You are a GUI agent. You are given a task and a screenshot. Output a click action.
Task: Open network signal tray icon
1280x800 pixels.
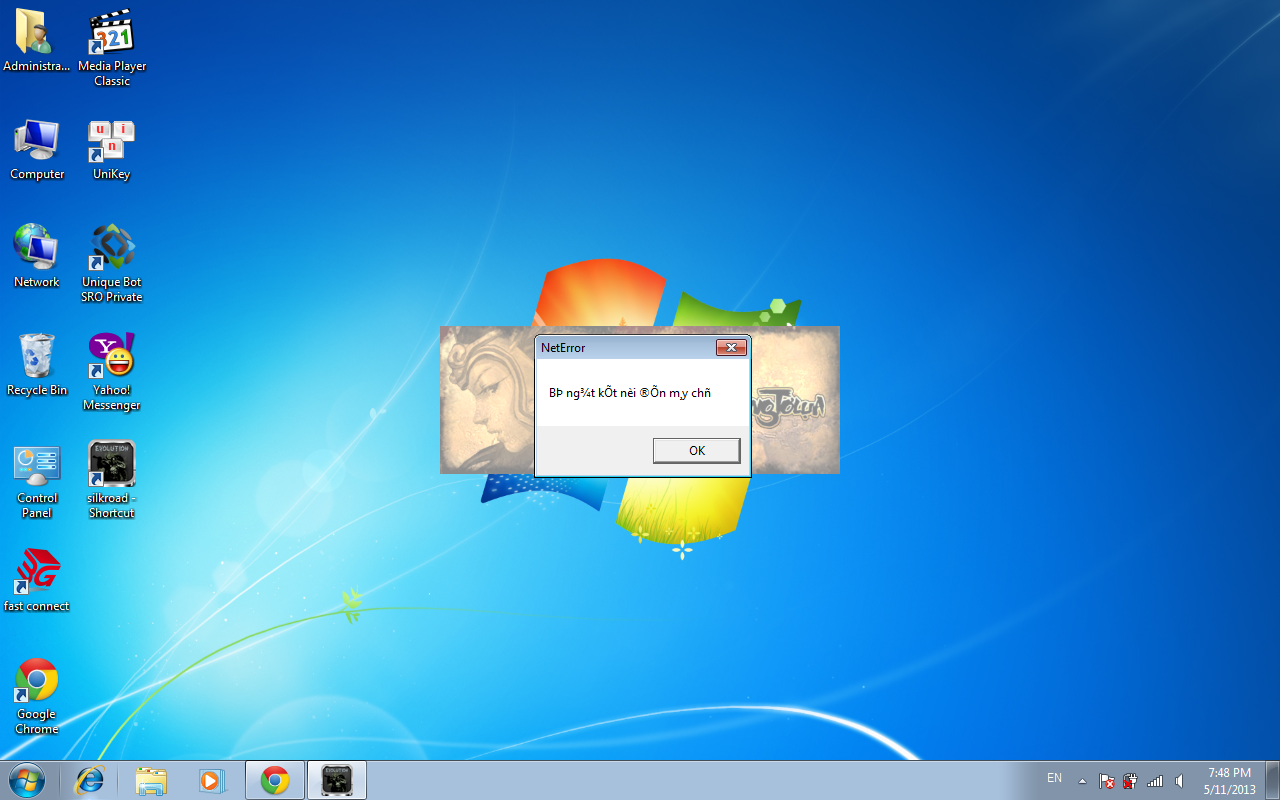click(1155, 781)
